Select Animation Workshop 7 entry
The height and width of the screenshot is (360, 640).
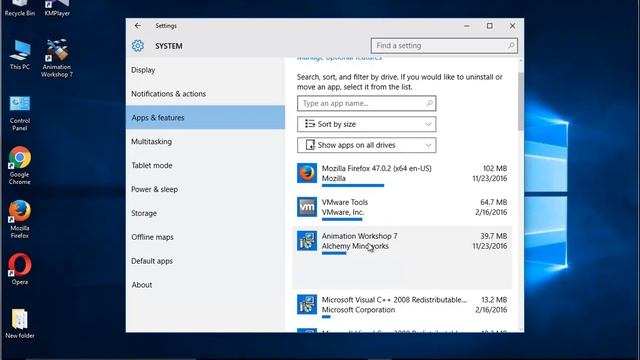pos(402,258)
